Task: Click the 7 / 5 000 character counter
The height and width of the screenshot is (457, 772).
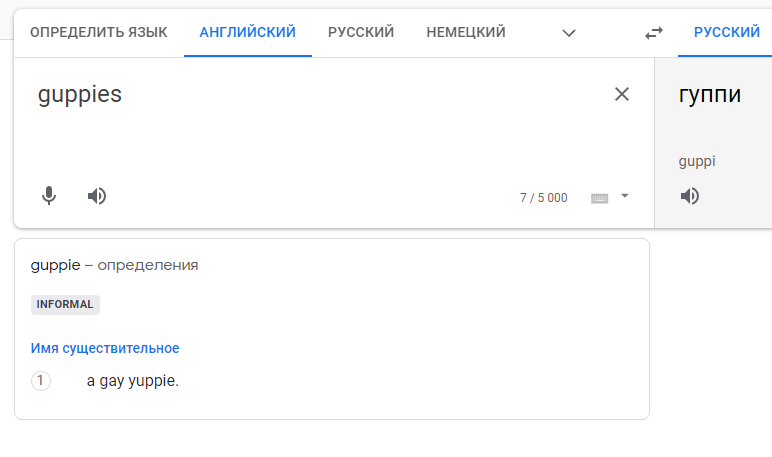Action: (543, 198)
